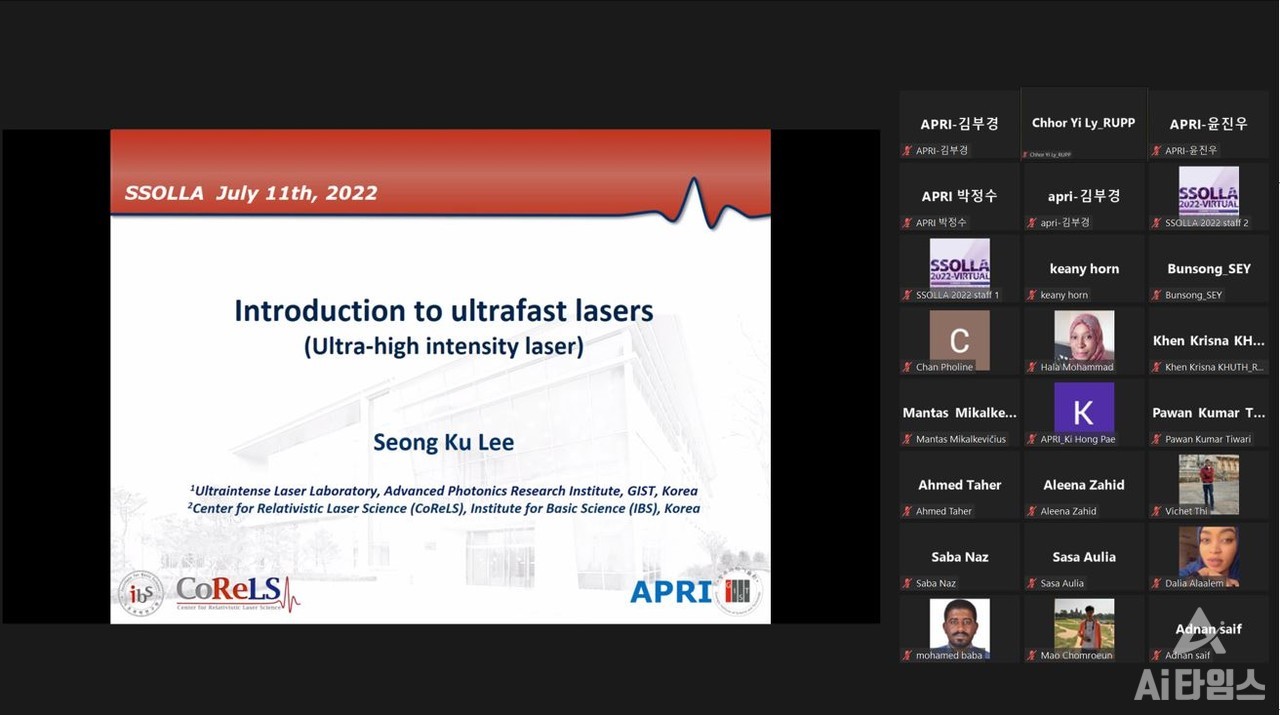The height and width of the screenshot is (715, 1280).
Task: Click the muted mic icon beside Aleena Zahid
Action: (1031, 511)
